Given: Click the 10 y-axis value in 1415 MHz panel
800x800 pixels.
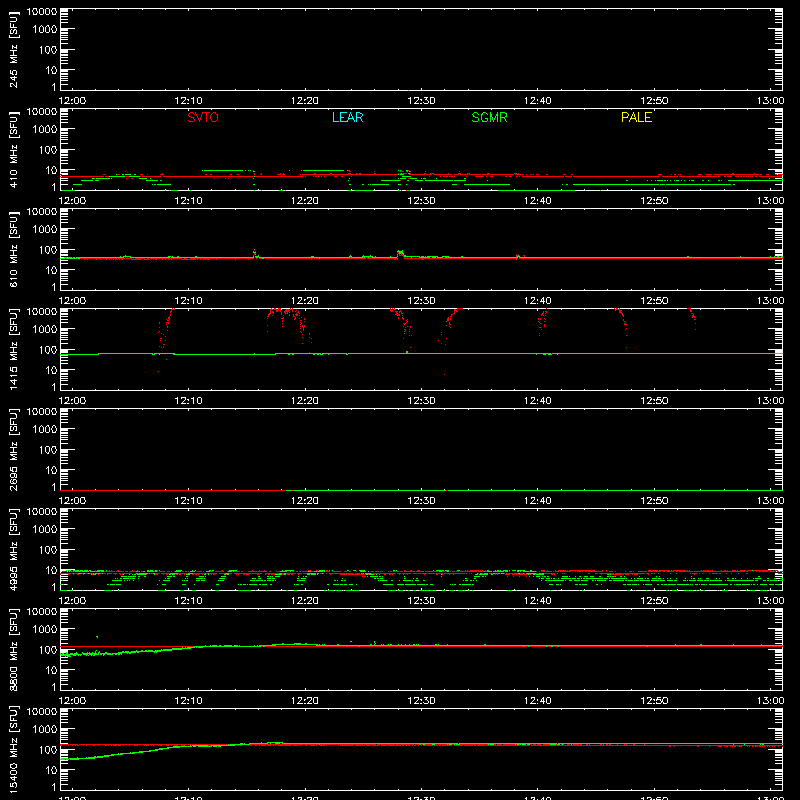Looking at the screenshot, I should pyautogui.click(x=51, y=370).
